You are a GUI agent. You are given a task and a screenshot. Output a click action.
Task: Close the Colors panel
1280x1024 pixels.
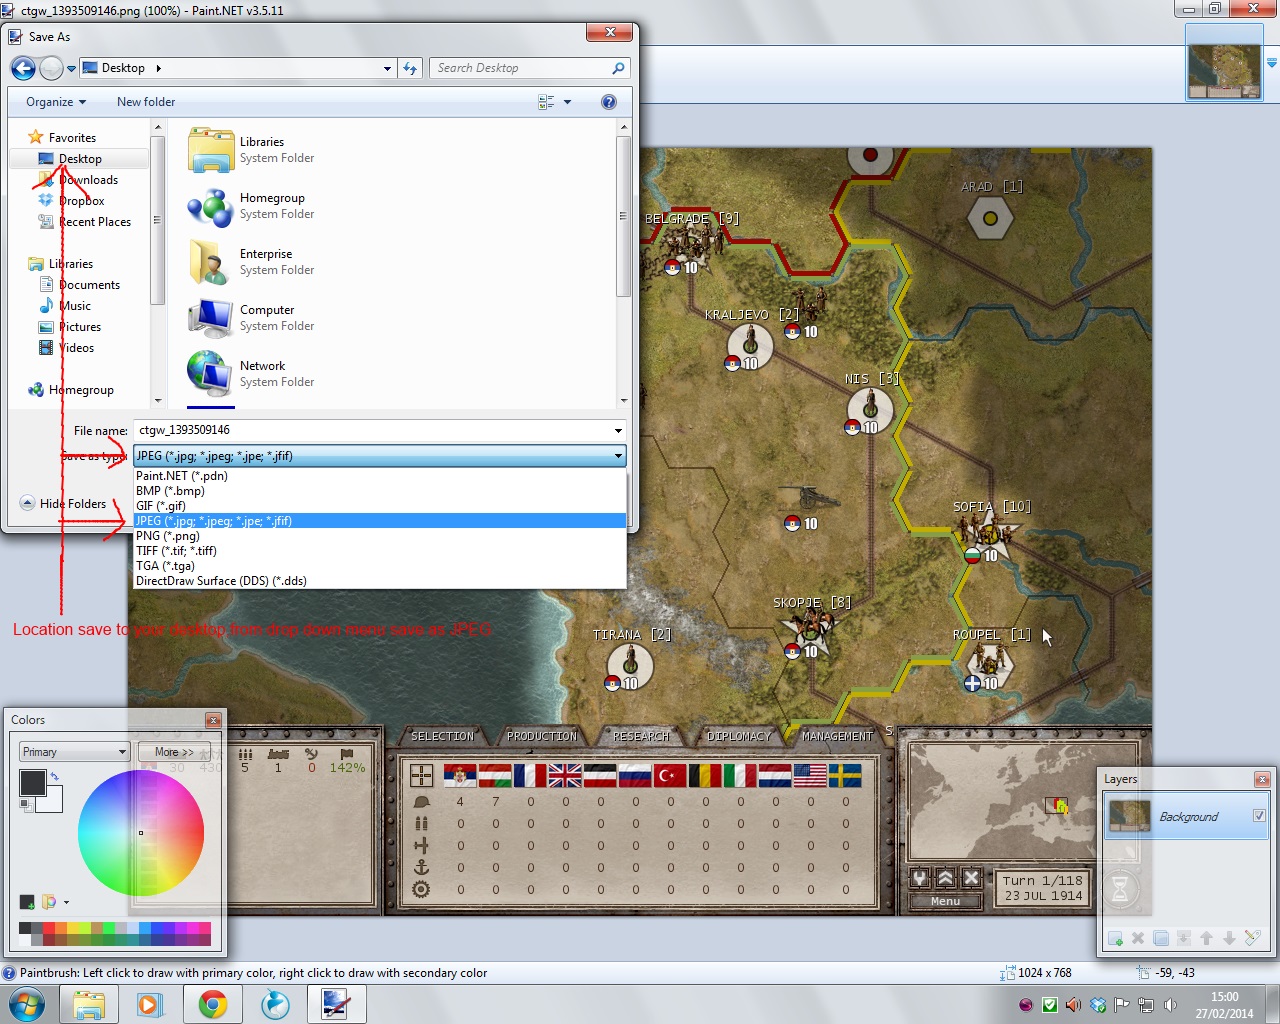point(213,720)
